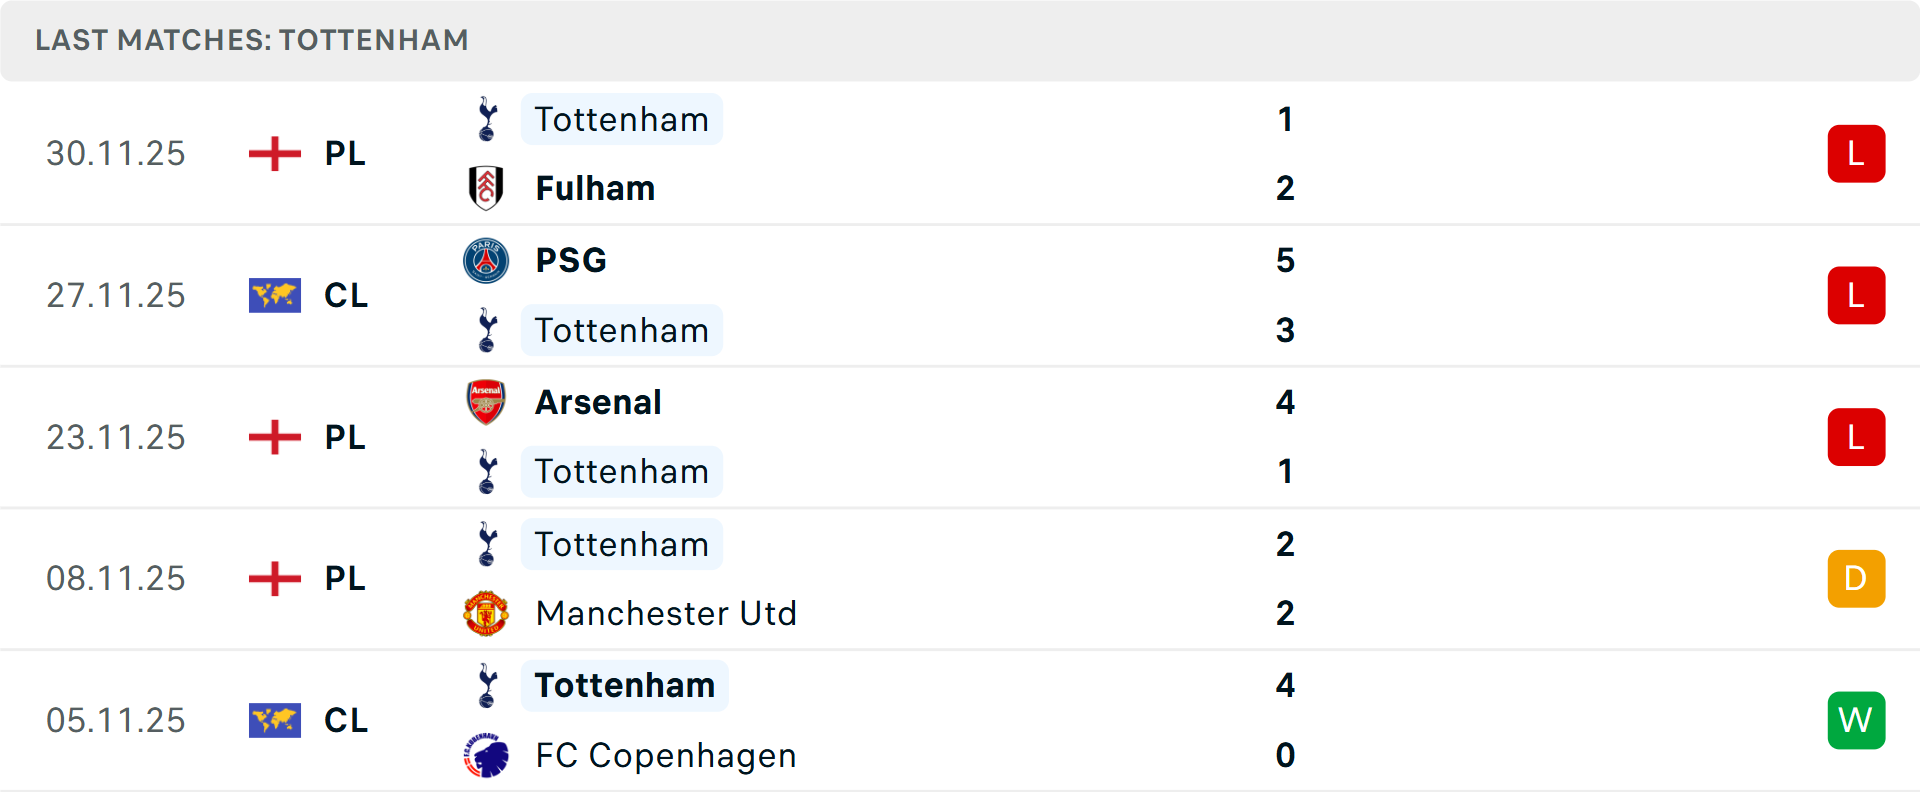
Task: Click the Manchester Utd crest
Action: coord(487,613)
